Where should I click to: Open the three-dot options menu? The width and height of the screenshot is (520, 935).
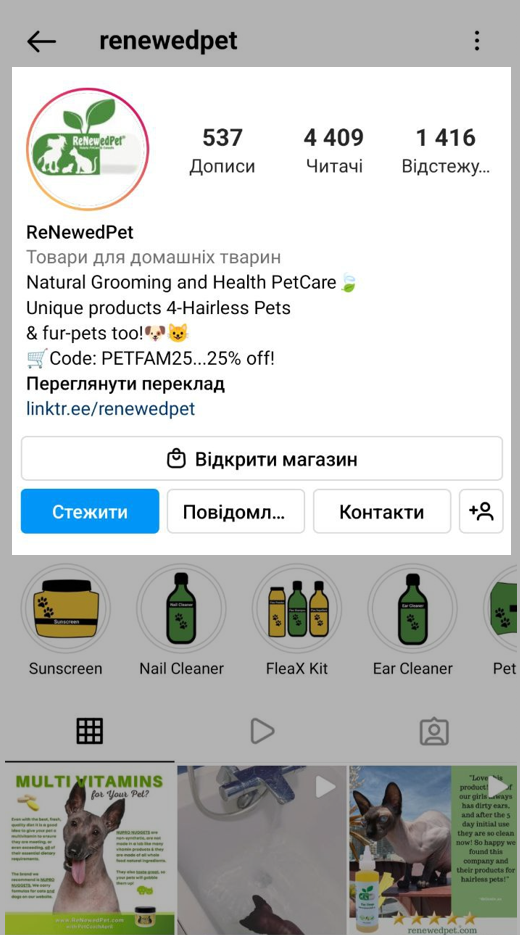tap(476, 41)
